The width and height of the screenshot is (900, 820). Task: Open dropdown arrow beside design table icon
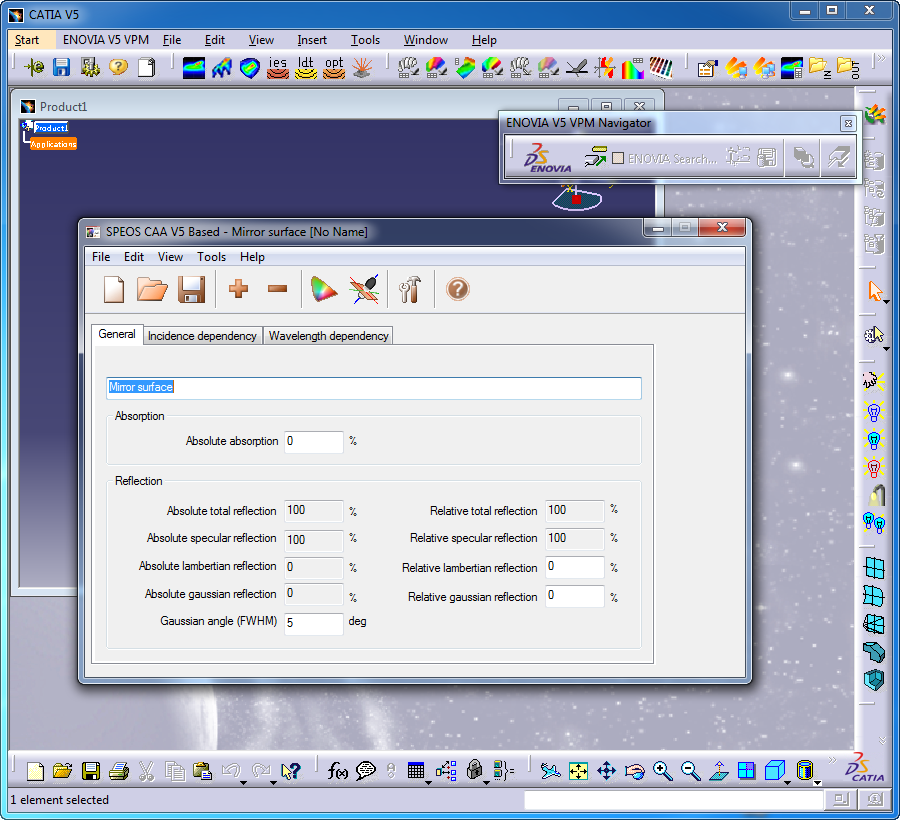[x=428, y=783]
